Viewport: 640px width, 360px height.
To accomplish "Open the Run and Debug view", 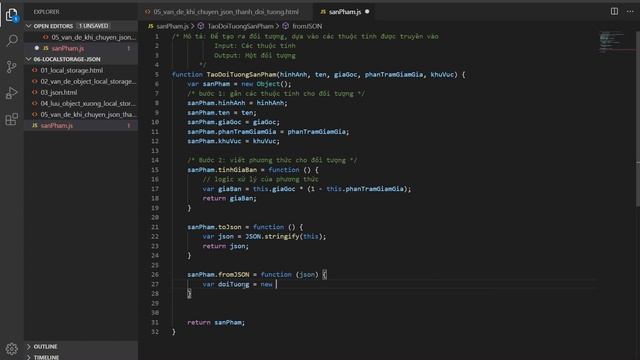I will 12,93.
